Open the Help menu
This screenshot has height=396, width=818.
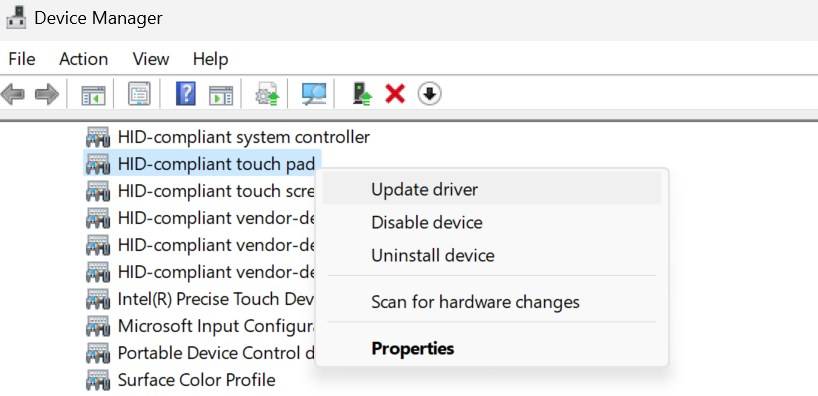coord(210,59)
